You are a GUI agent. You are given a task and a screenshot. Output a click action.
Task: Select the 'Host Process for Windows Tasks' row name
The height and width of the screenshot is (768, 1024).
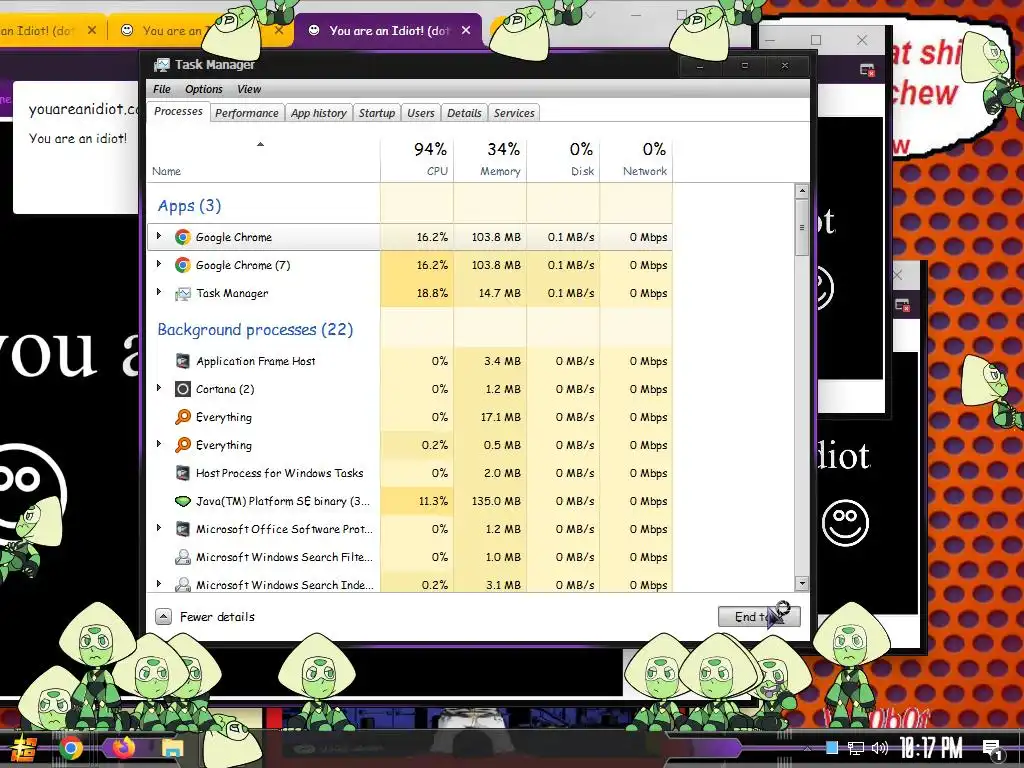pos(280,473)
